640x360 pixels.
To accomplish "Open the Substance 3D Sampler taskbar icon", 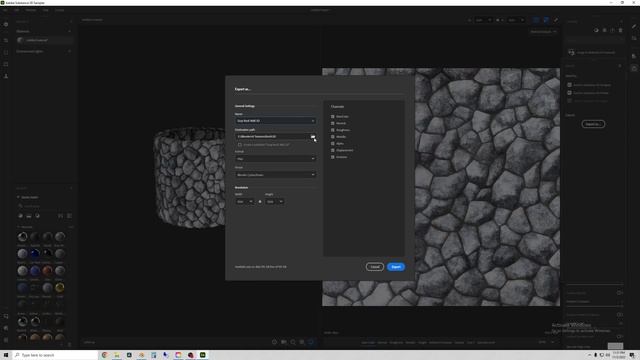I will coord(203,355).
